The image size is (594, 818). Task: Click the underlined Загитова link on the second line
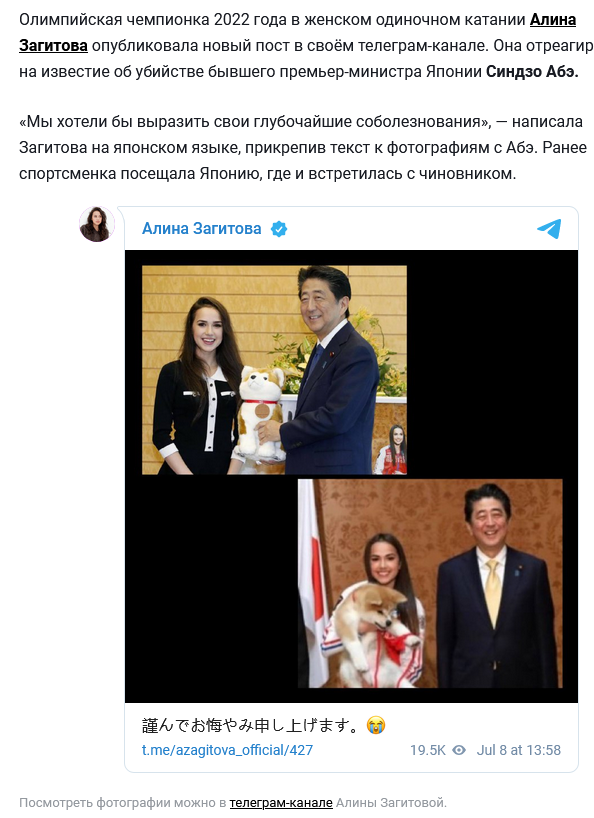click(53, 46)
